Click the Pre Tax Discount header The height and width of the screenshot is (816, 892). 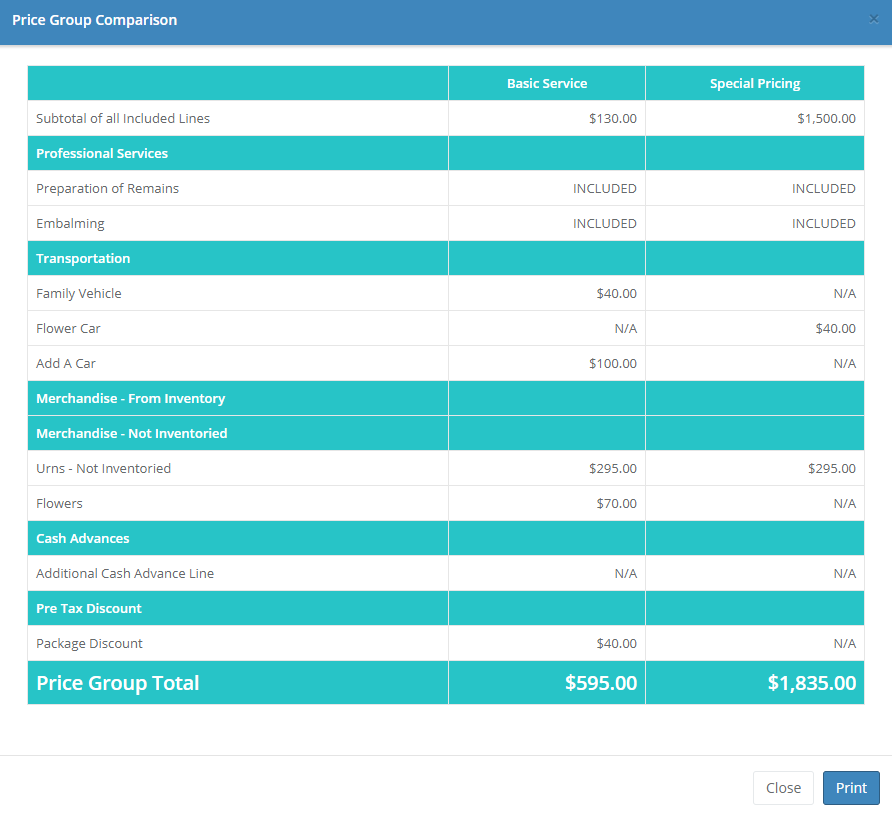89,609
